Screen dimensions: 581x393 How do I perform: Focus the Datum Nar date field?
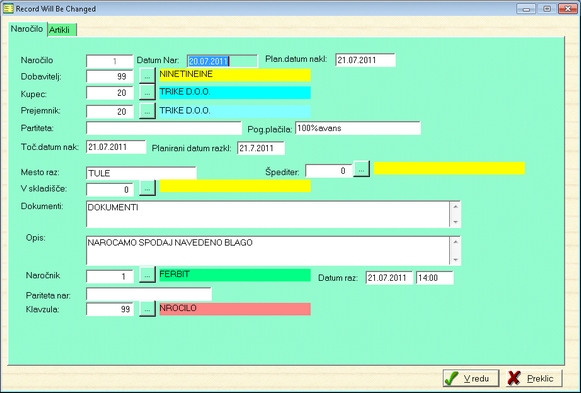[x=222, y=61]
